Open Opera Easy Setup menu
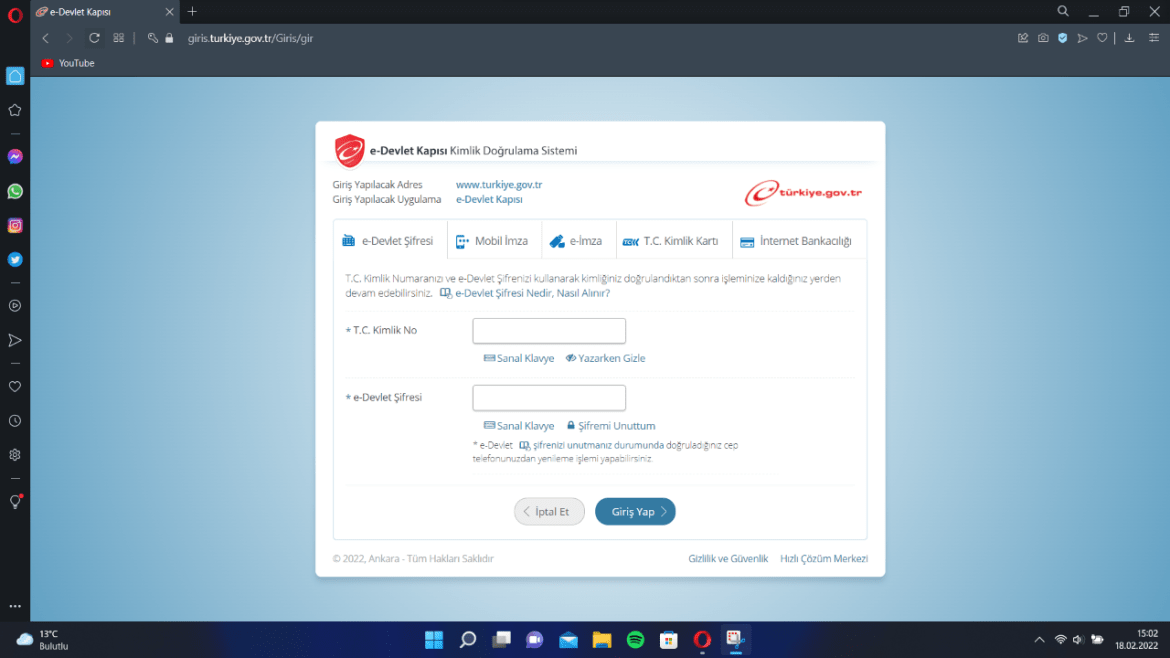The height and width of the screenshot is (658, 1170). pos(1154,38)
